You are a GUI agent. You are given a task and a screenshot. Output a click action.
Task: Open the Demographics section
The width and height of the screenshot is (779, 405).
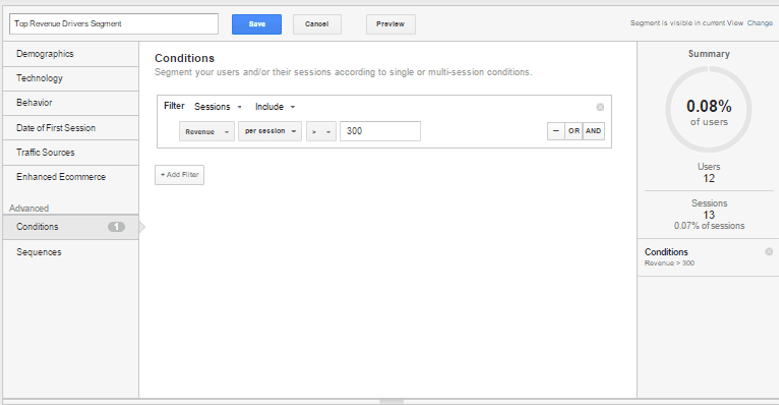[x=71, y=54]
